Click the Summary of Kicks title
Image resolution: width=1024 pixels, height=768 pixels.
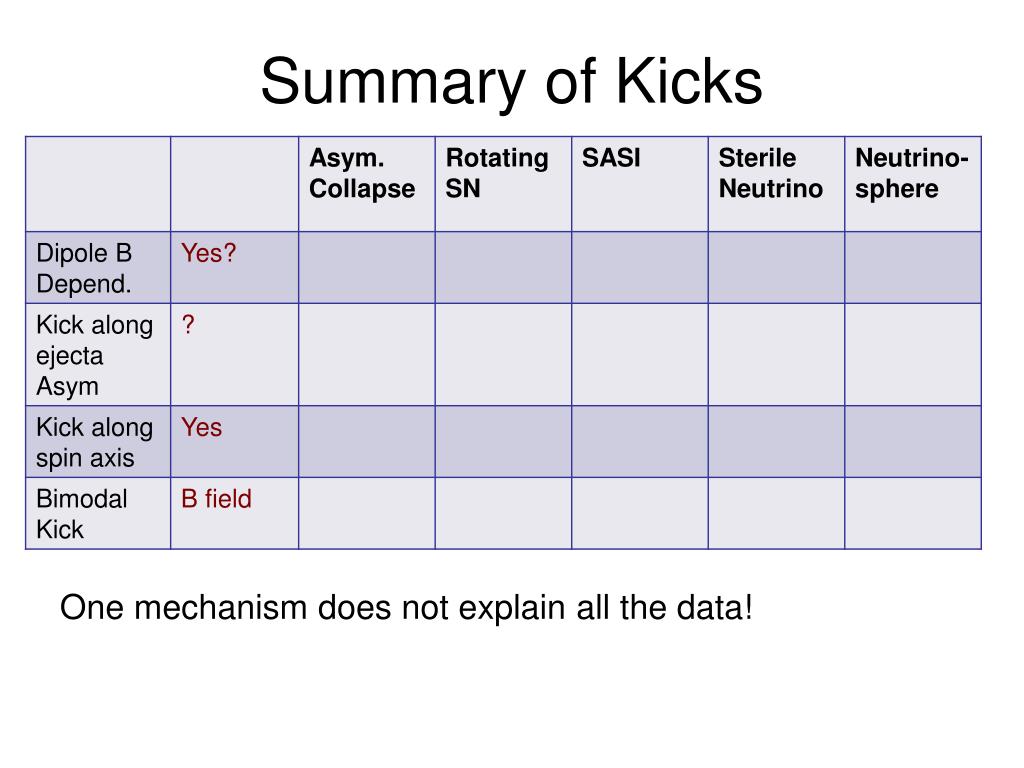pos(511,82)
